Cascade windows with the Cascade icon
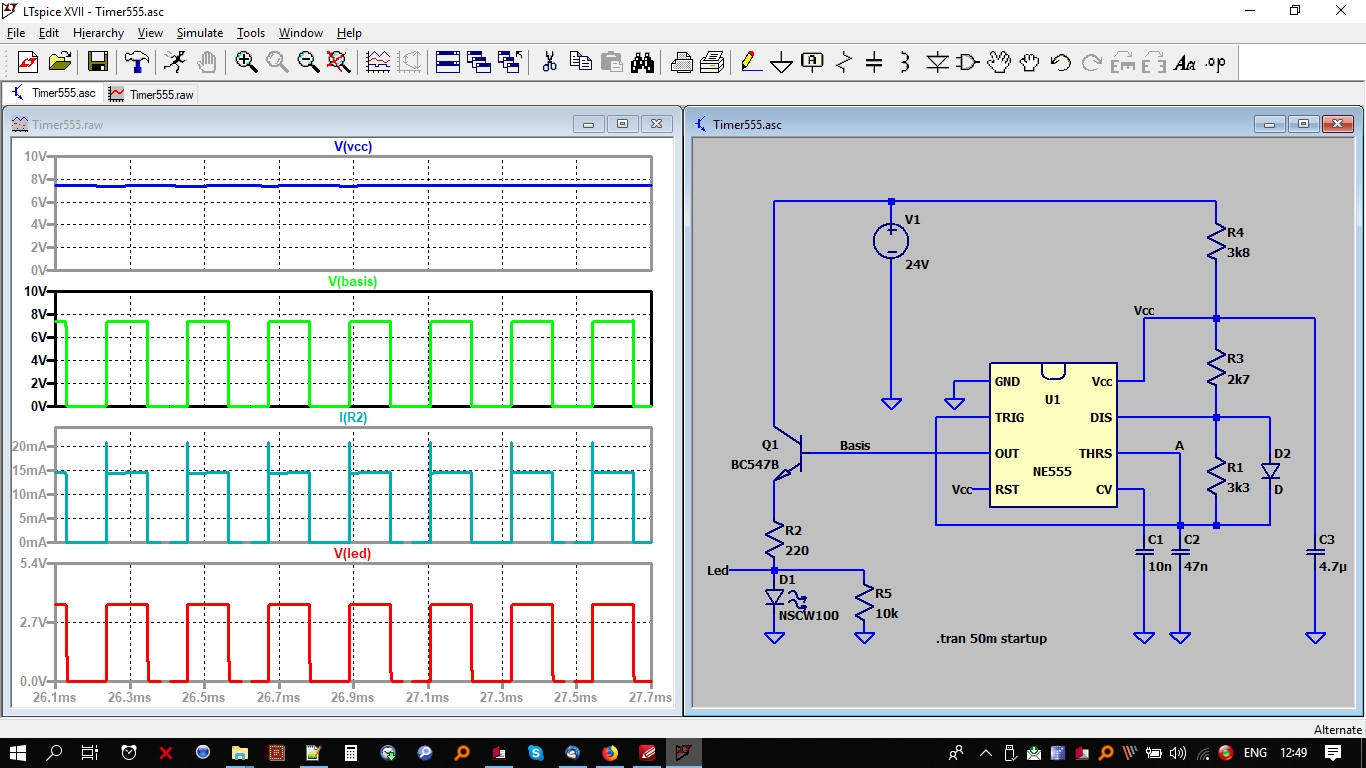Image resolution: width=1366 pixels, height=768 pixels. pyautogui.click(x=479, y=62)
